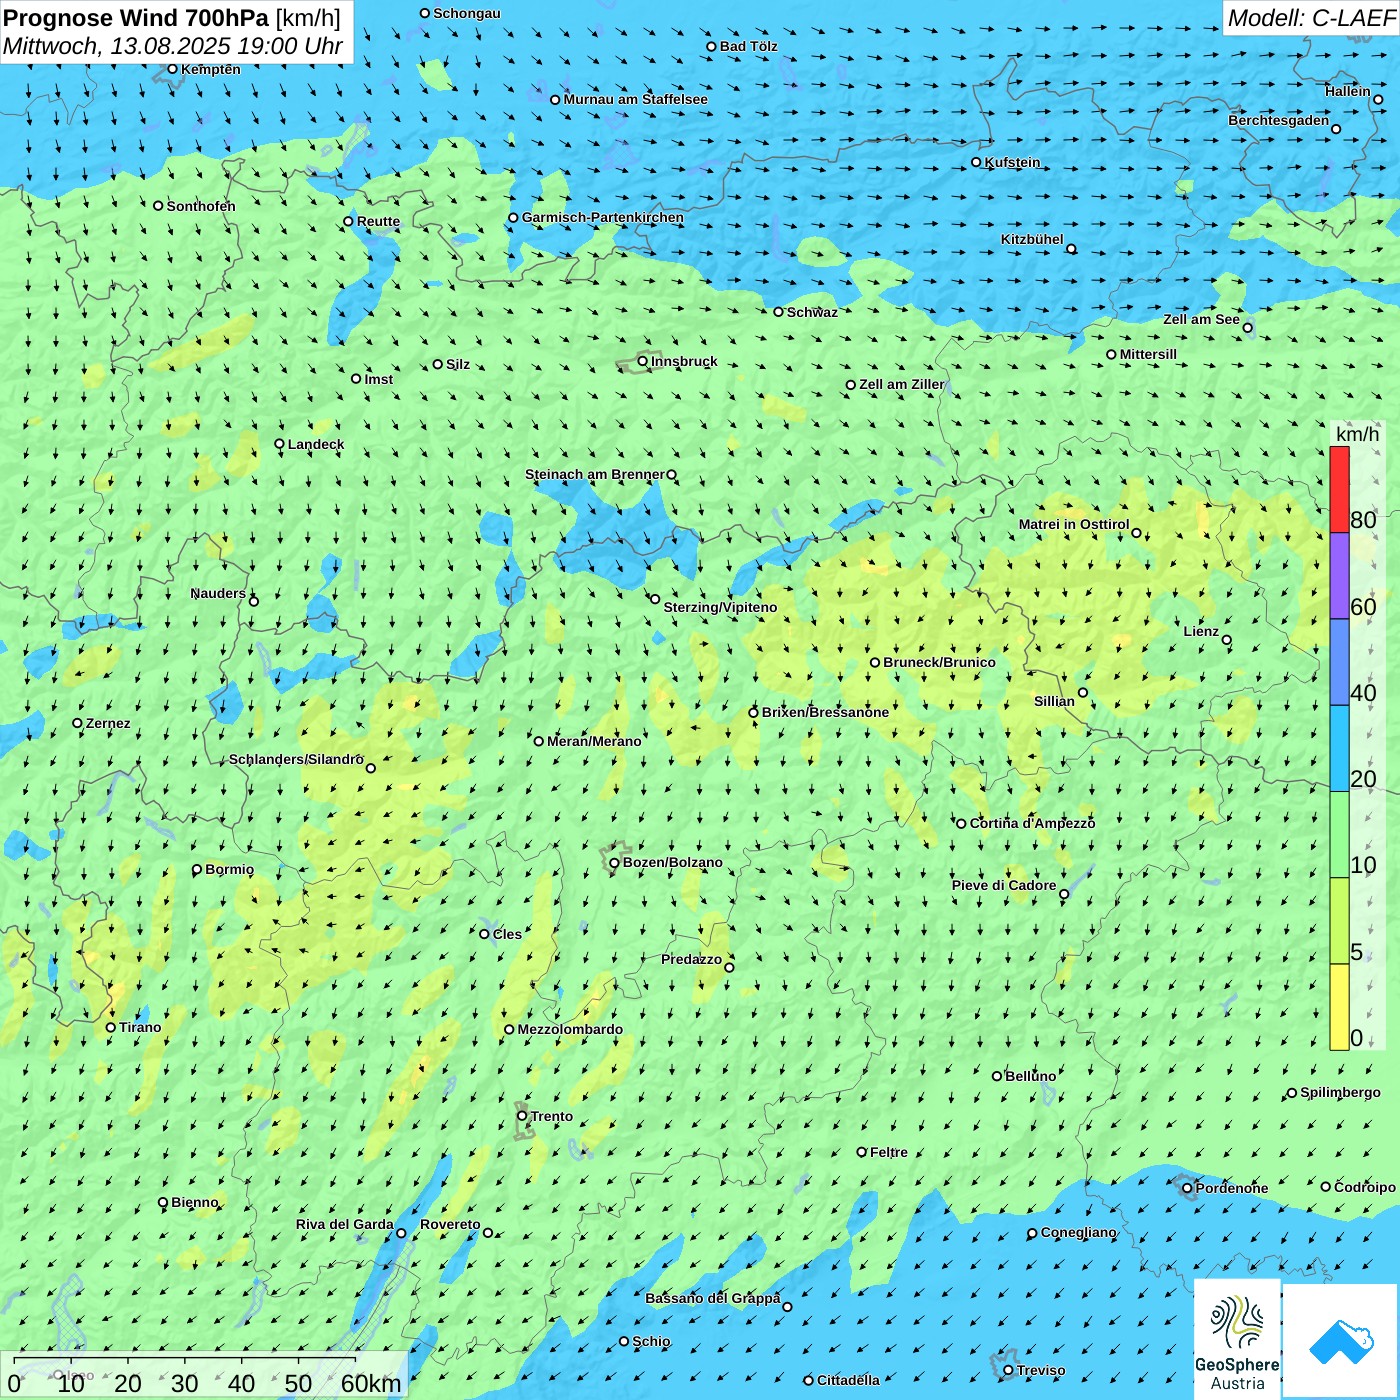The height and width of the screenshot is (1400, 1400).
Task: Click the blue cloud logo icon
Action: pyautogui.click(x=1341, y=1341)
